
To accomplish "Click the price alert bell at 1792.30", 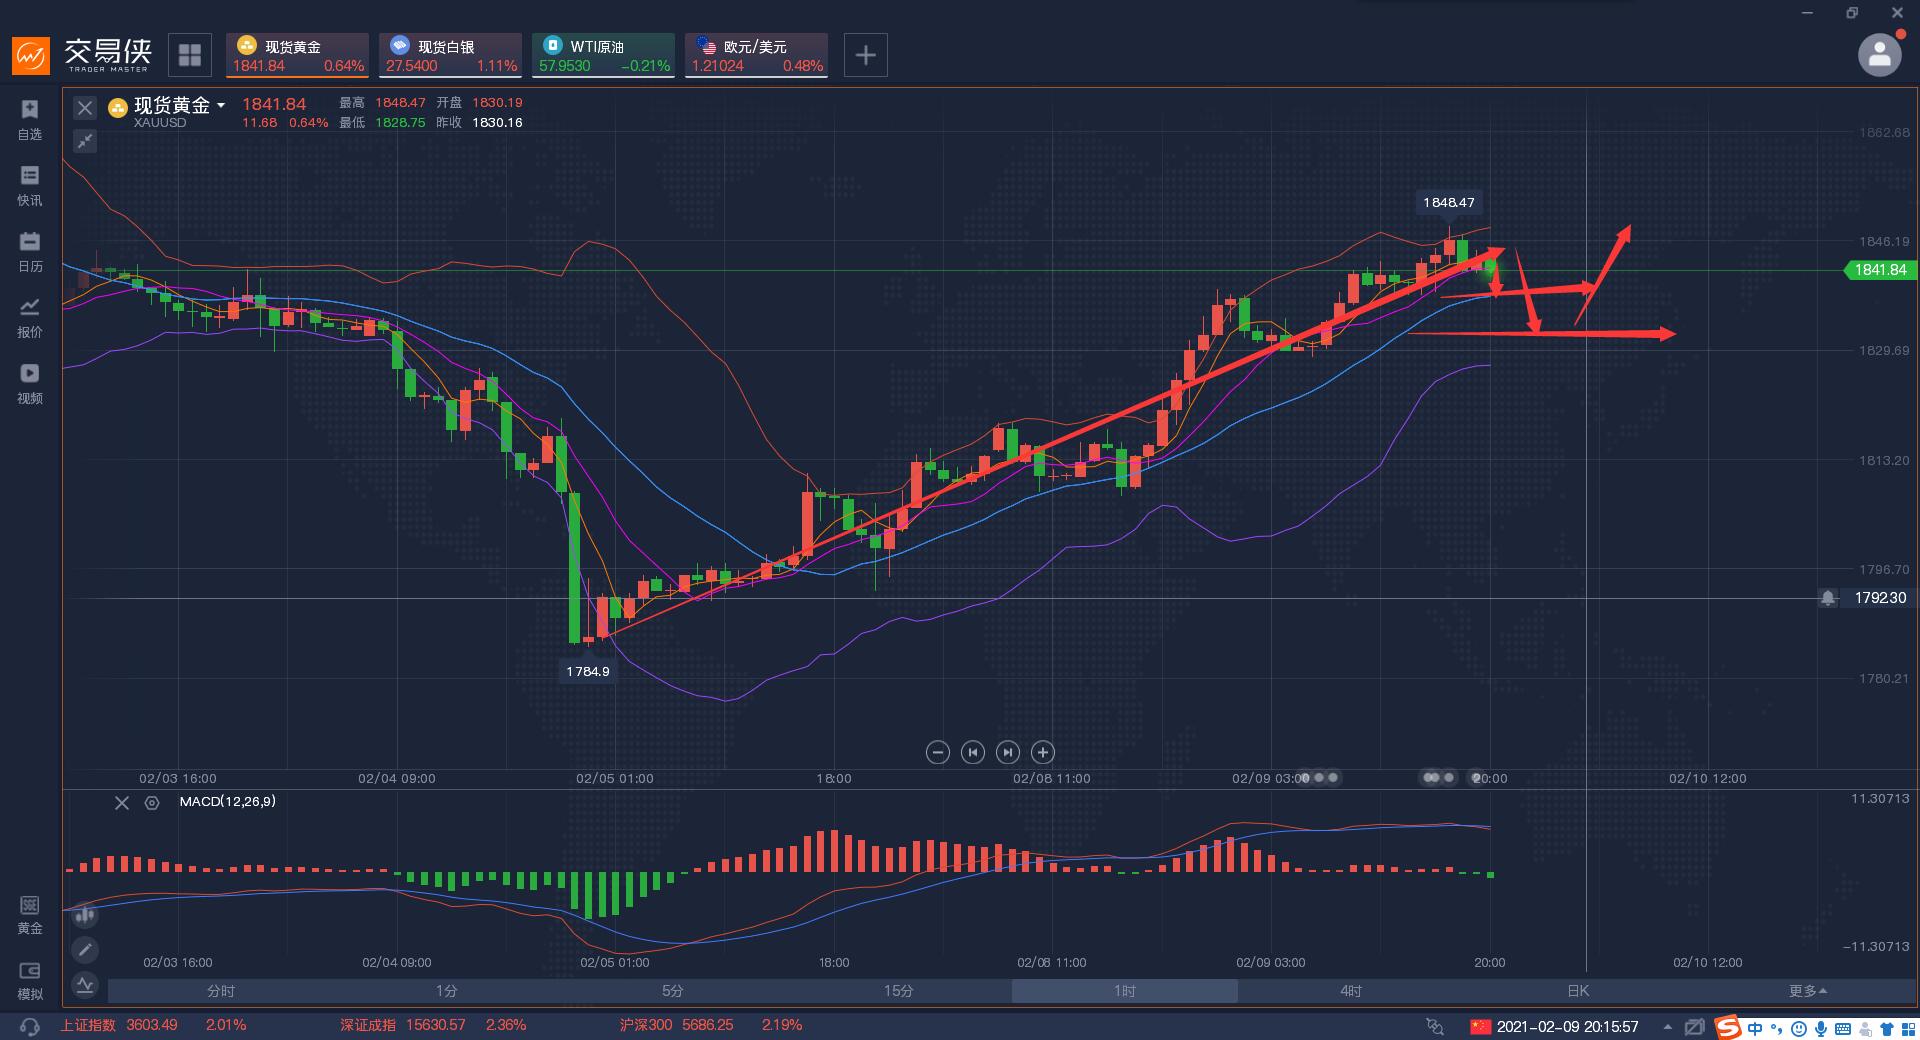I will [x=1828, y=598].
